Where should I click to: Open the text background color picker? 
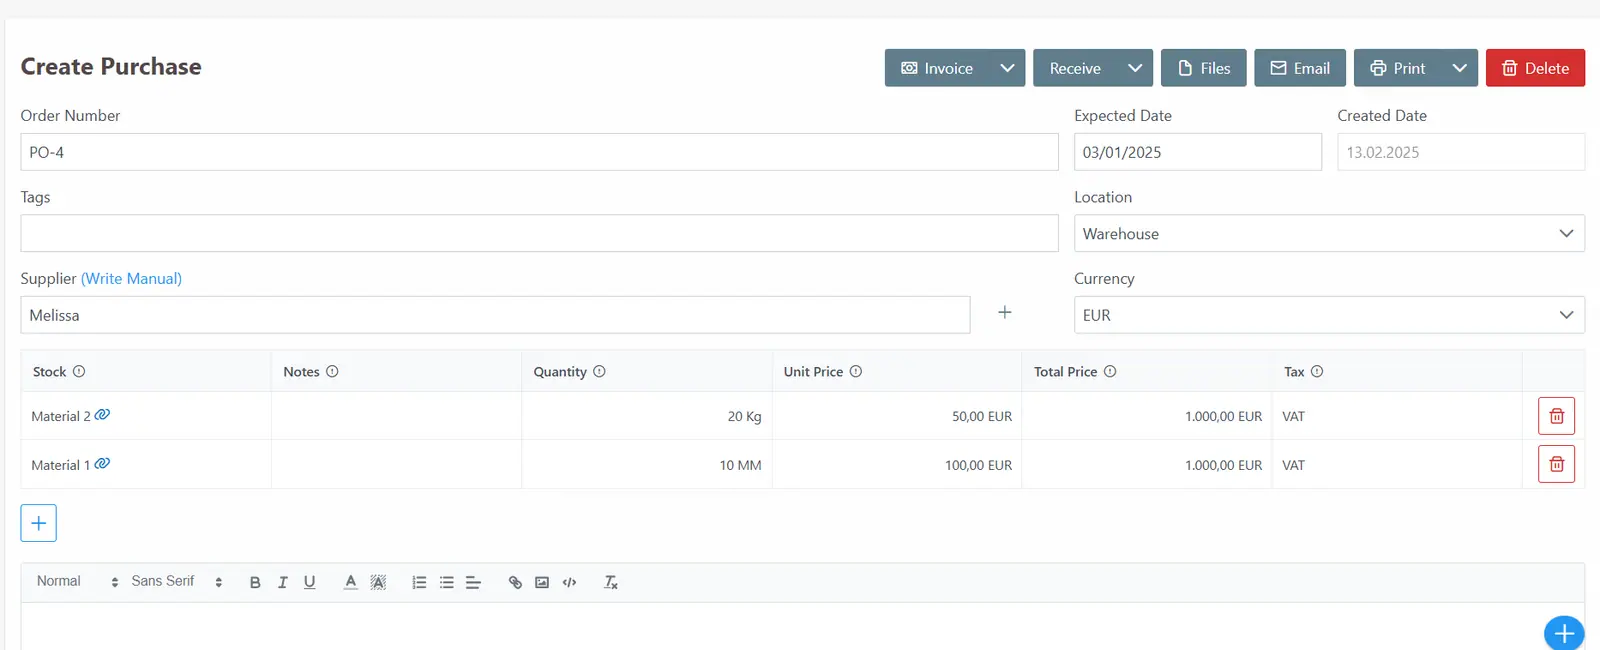click(378, 582)
